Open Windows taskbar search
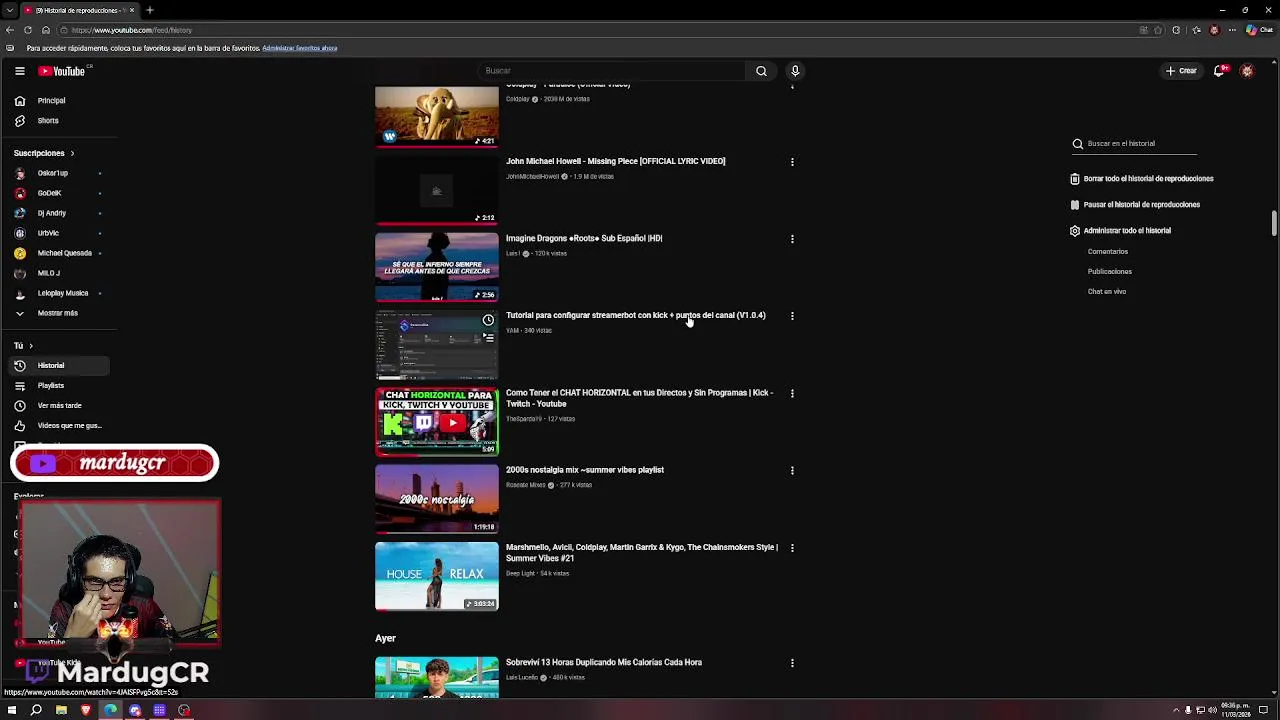Viewport: 1280px width, 720px height. (x=36, y=710)
